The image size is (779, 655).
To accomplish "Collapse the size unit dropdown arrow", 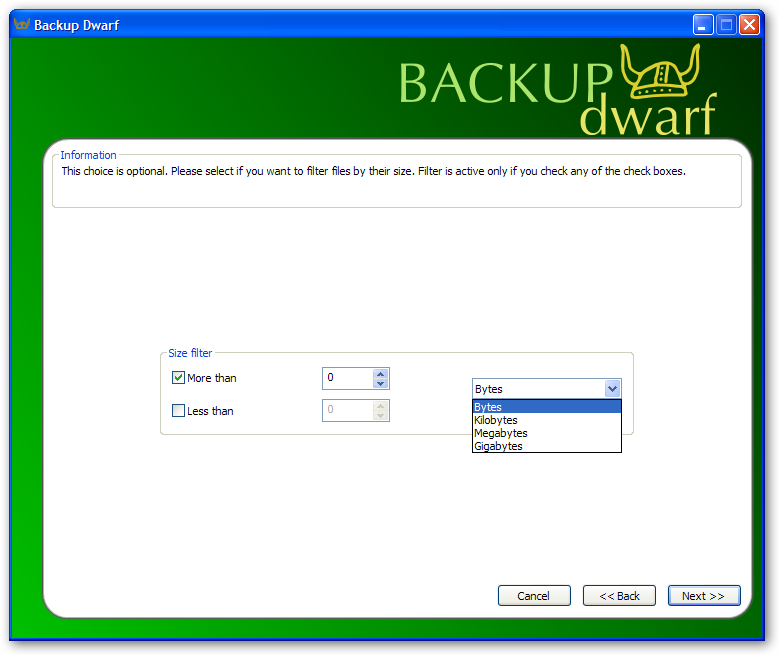I will pyautogui.click(x=612, y=389).
